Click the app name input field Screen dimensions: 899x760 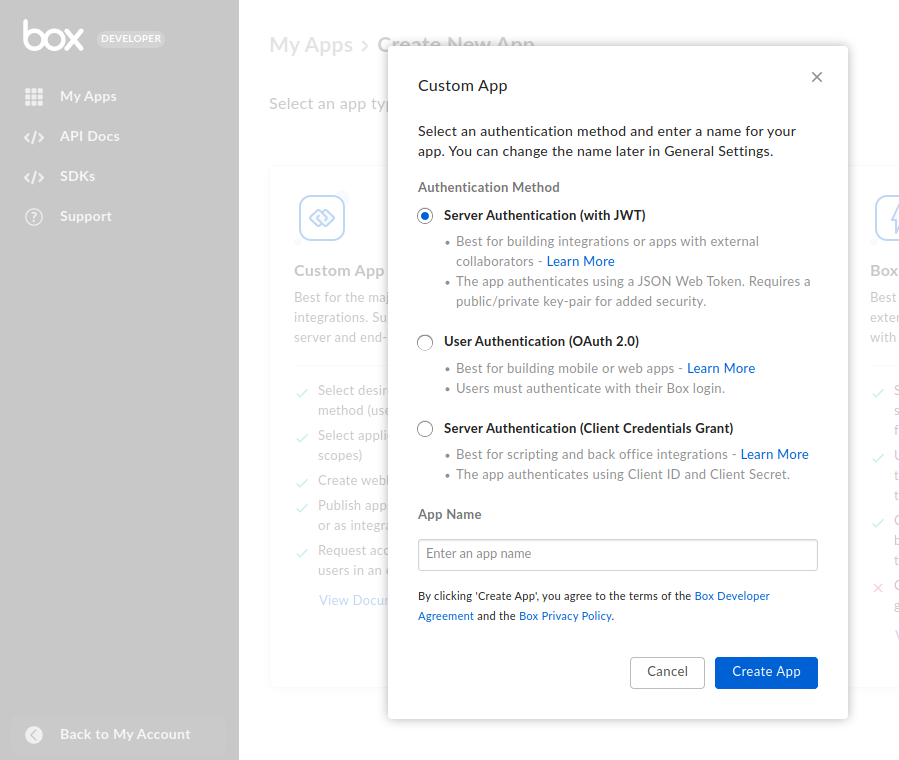[x=617, y=555]
